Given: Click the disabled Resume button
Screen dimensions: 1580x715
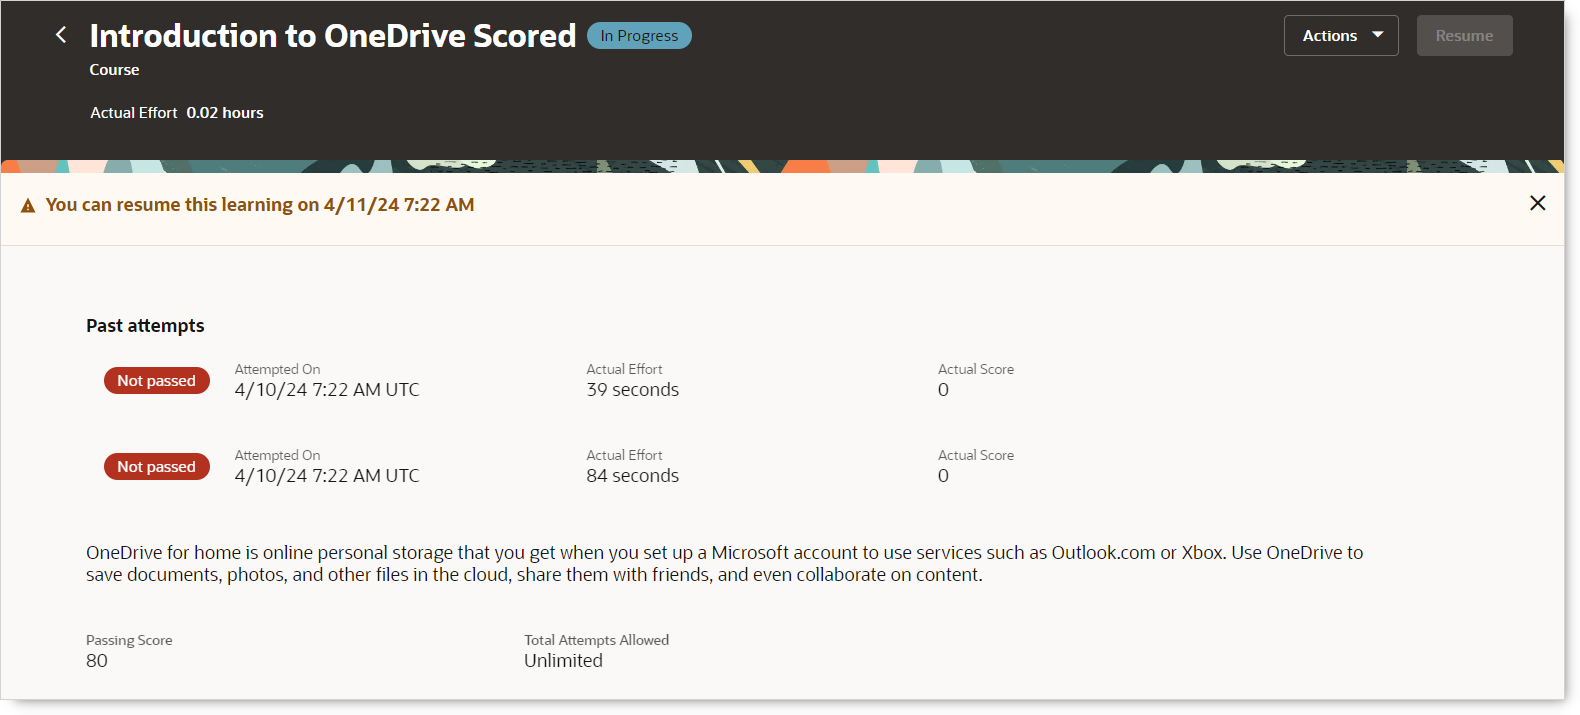Looking at the screenshot, I should [x=1464, y=36].
